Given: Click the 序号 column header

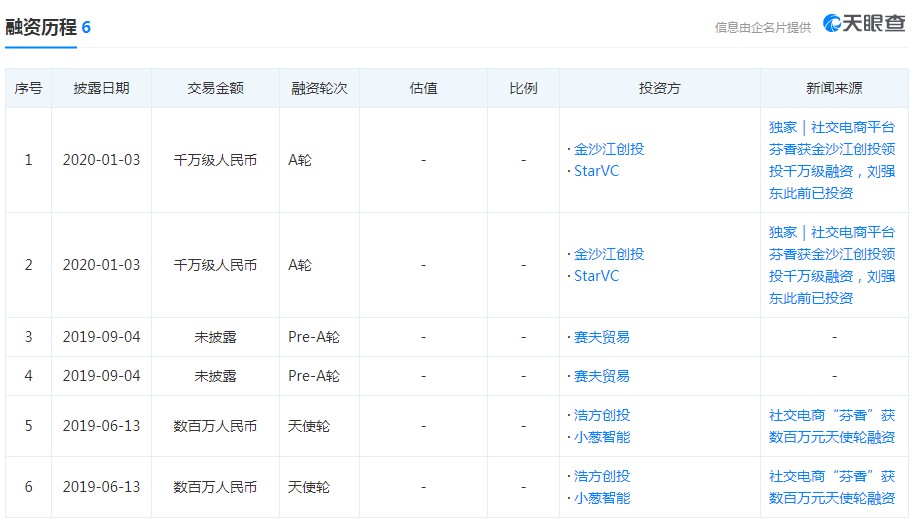Looking at the screenshot, I should click(28, 88).
